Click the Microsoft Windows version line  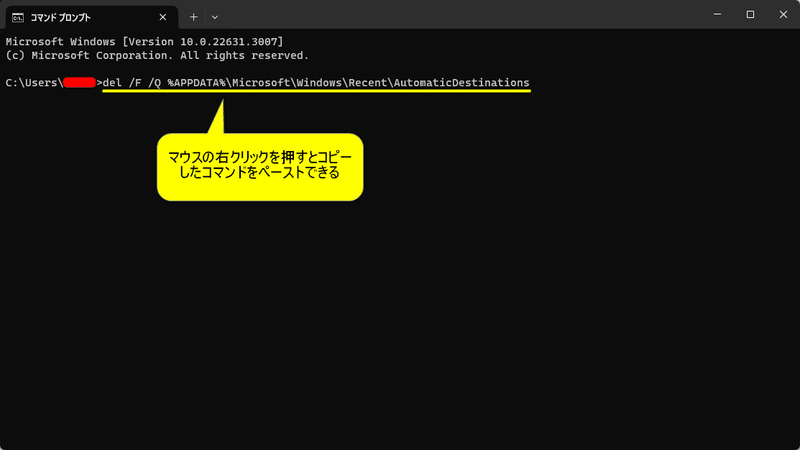click(144, 42)
